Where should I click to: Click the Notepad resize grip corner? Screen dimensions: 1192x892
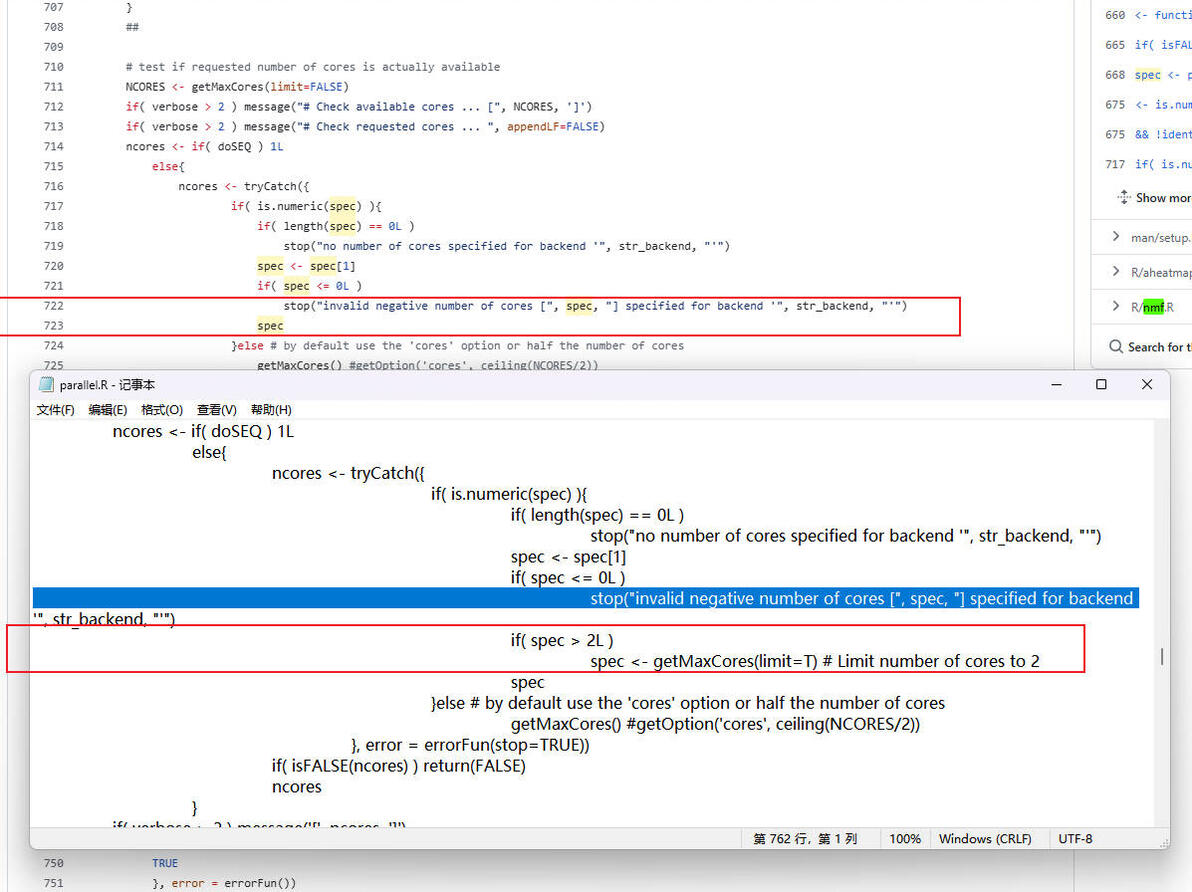pos(1164,843)
